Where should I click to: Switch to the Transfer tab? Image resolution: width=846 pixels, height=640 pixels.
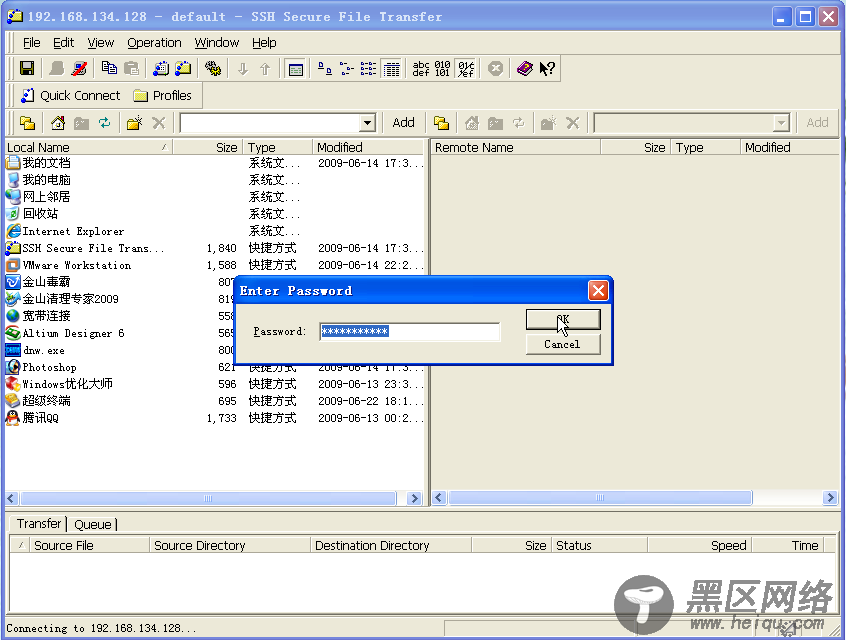pos(39,524)
